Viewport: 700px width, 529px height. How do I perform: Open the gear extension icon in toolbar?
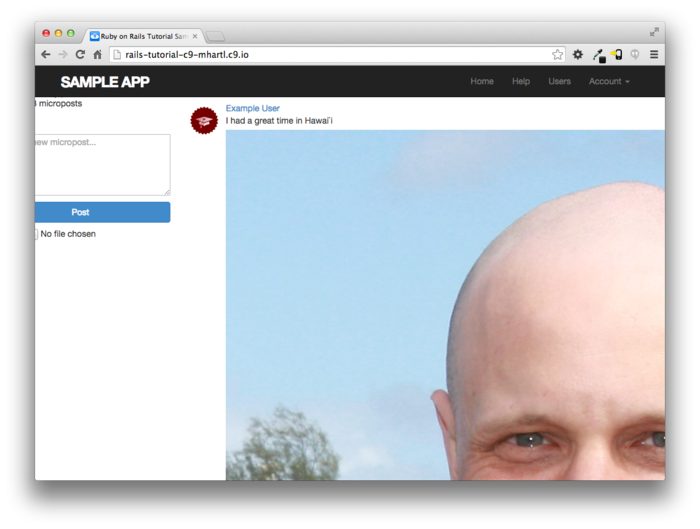pos(578,55)
